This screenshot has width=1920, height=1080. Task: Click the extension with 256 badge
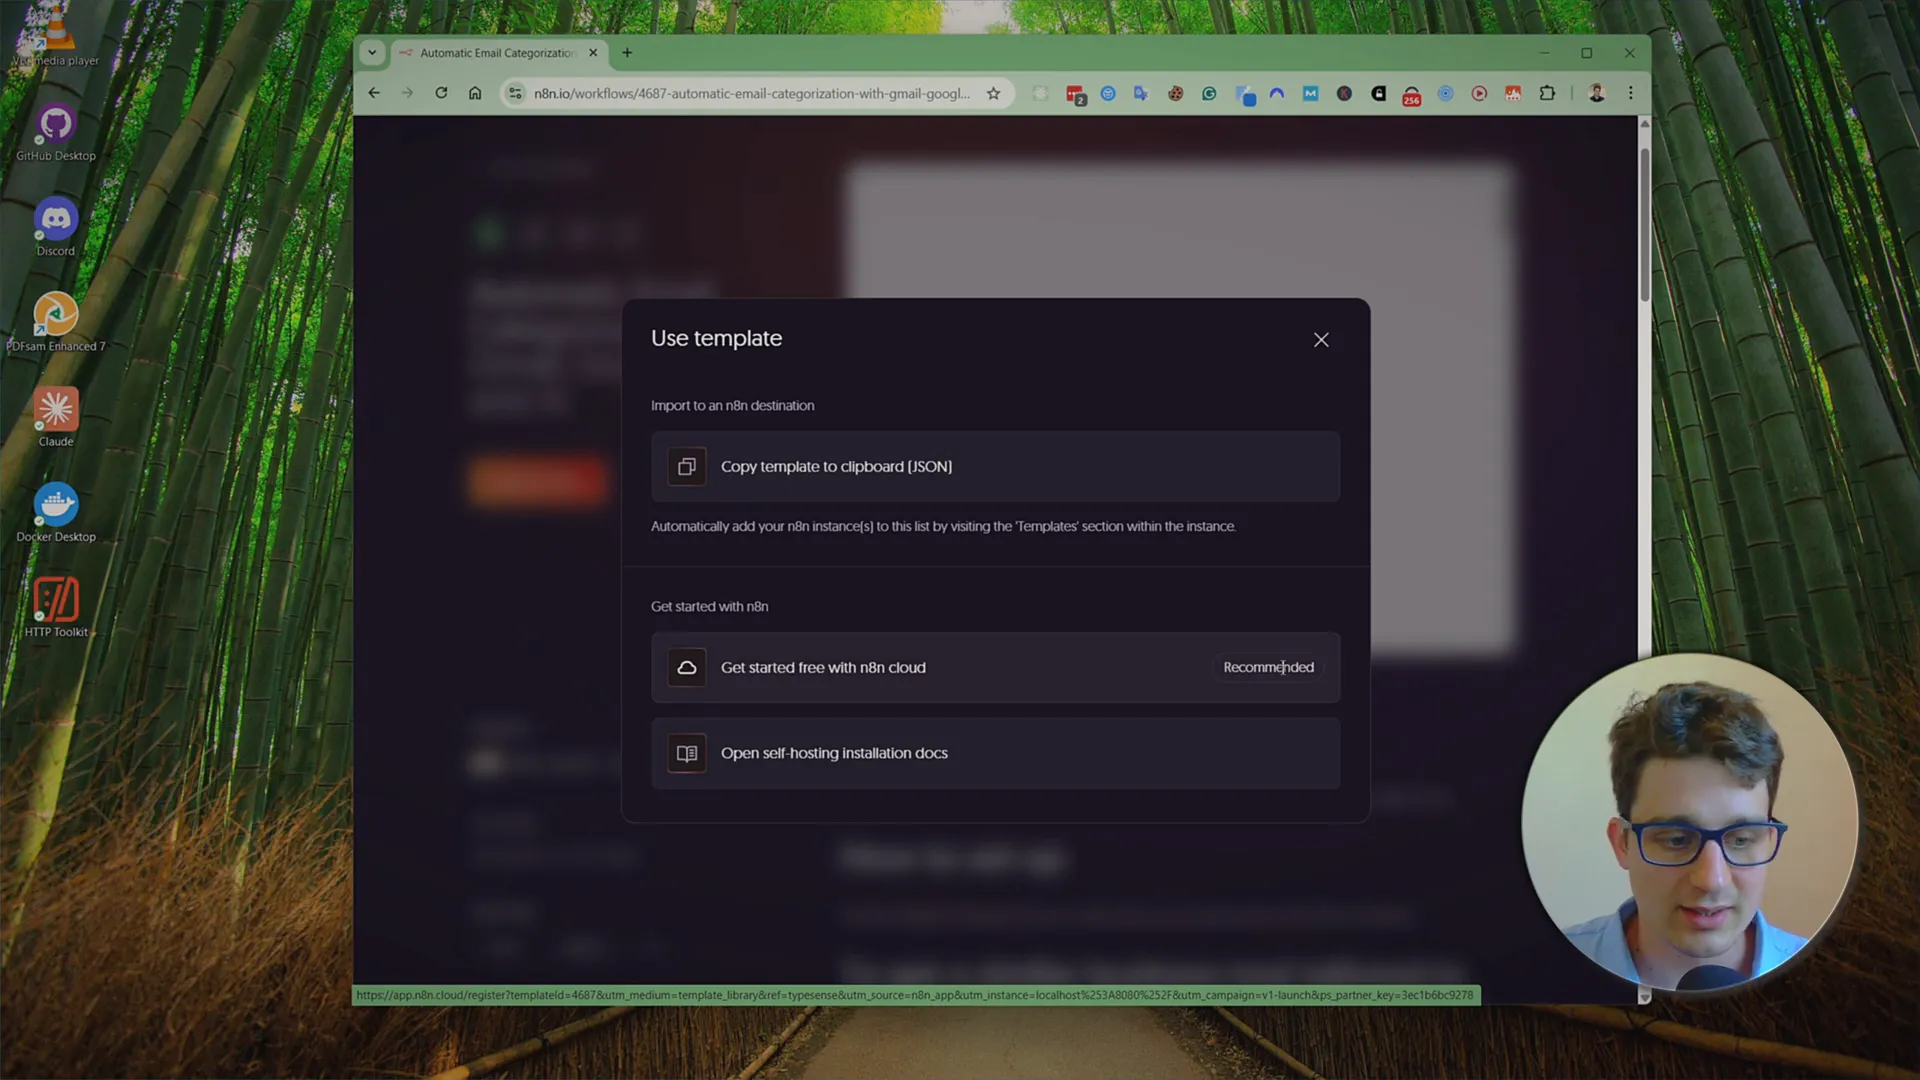[1411, 94]
